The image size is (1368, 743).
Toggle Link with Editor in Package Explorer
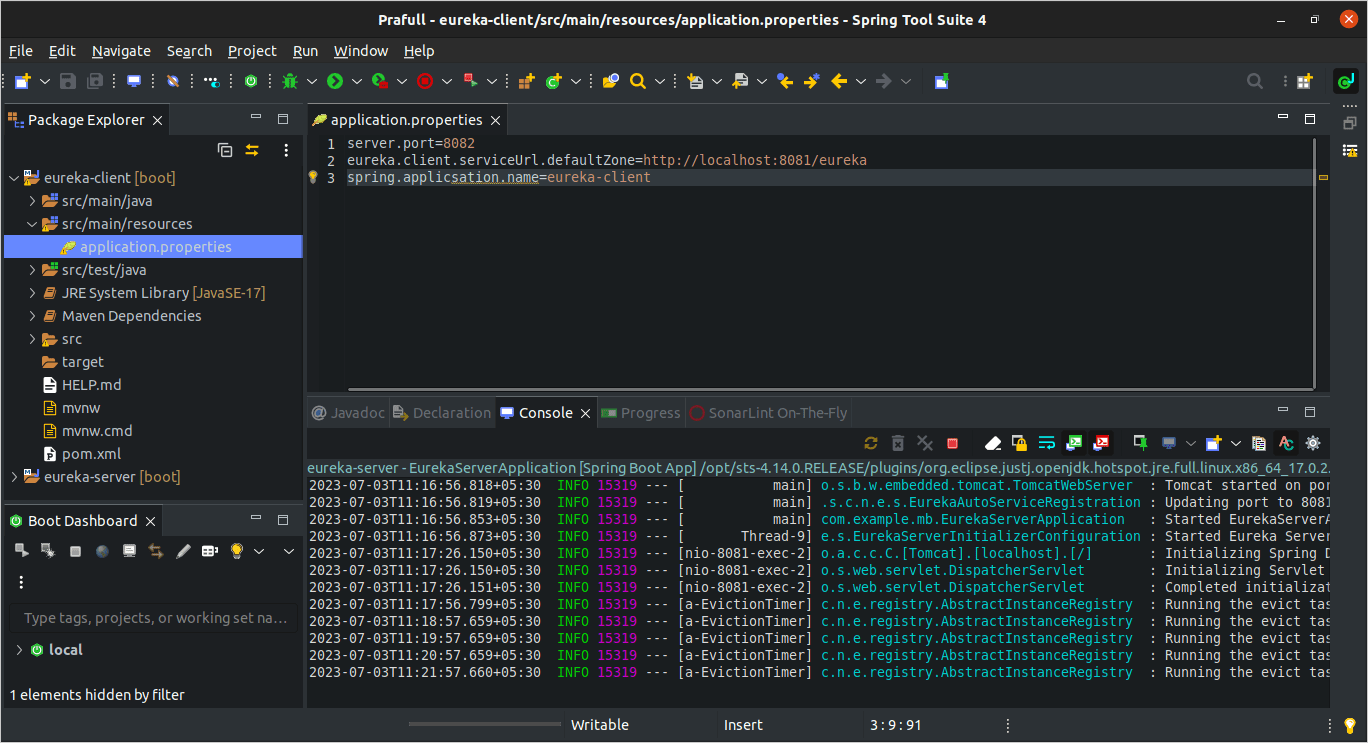point(252,150)
